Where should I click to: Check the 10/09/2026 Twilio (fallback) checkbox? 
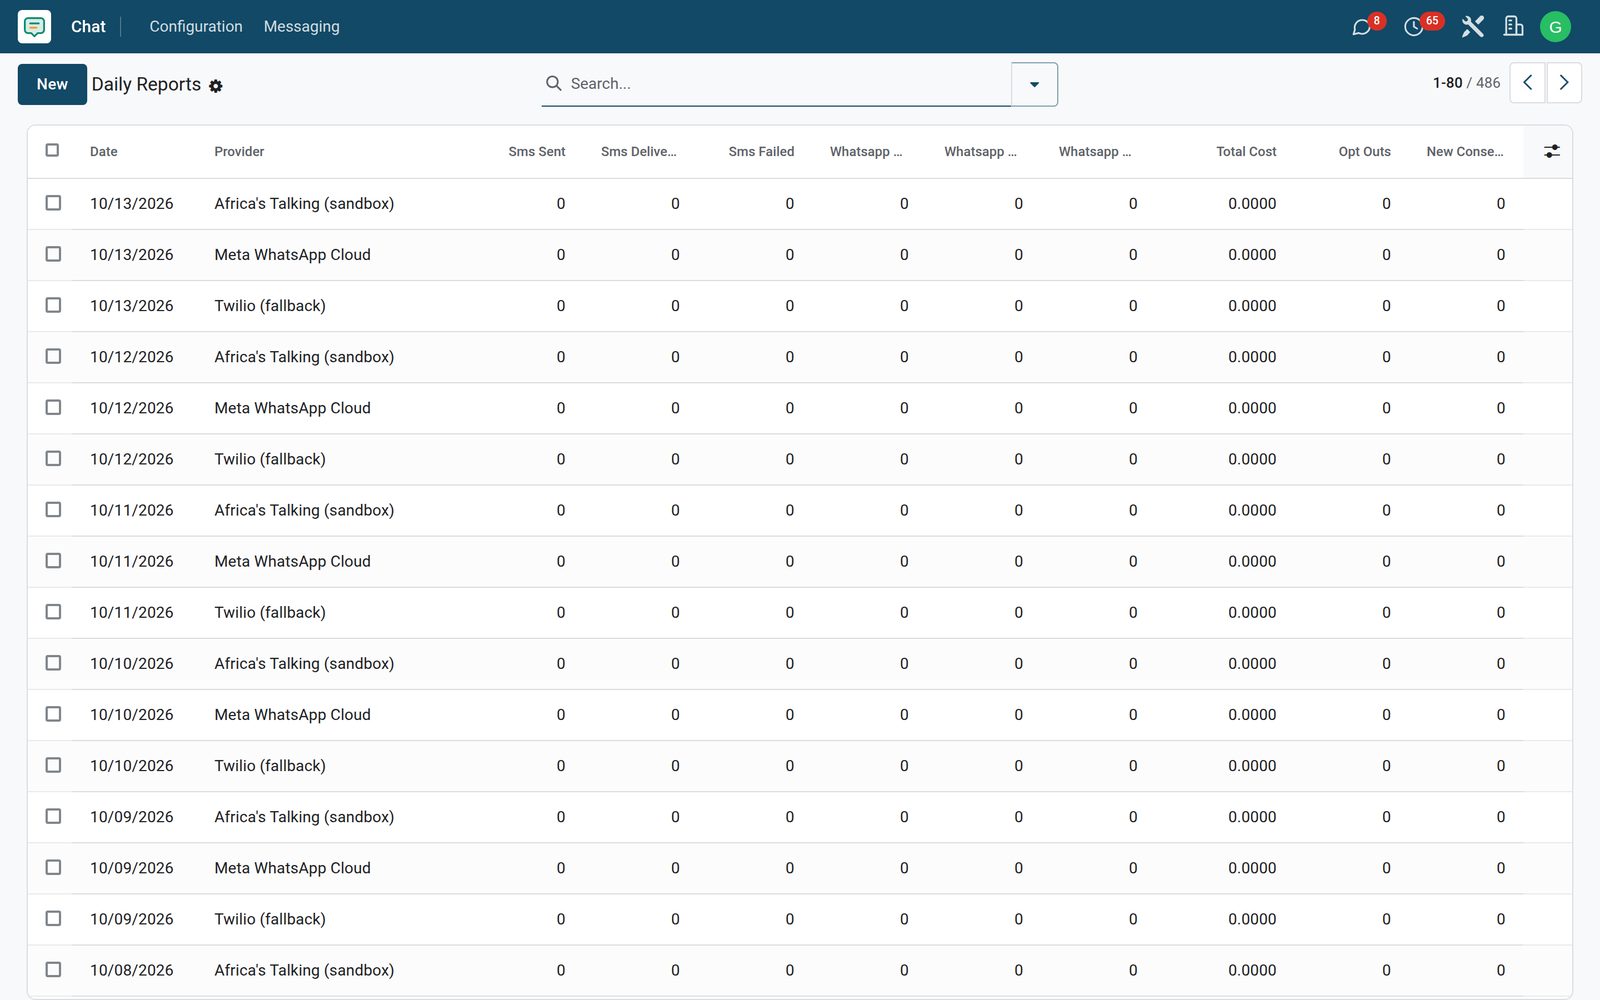pos(53,918)
